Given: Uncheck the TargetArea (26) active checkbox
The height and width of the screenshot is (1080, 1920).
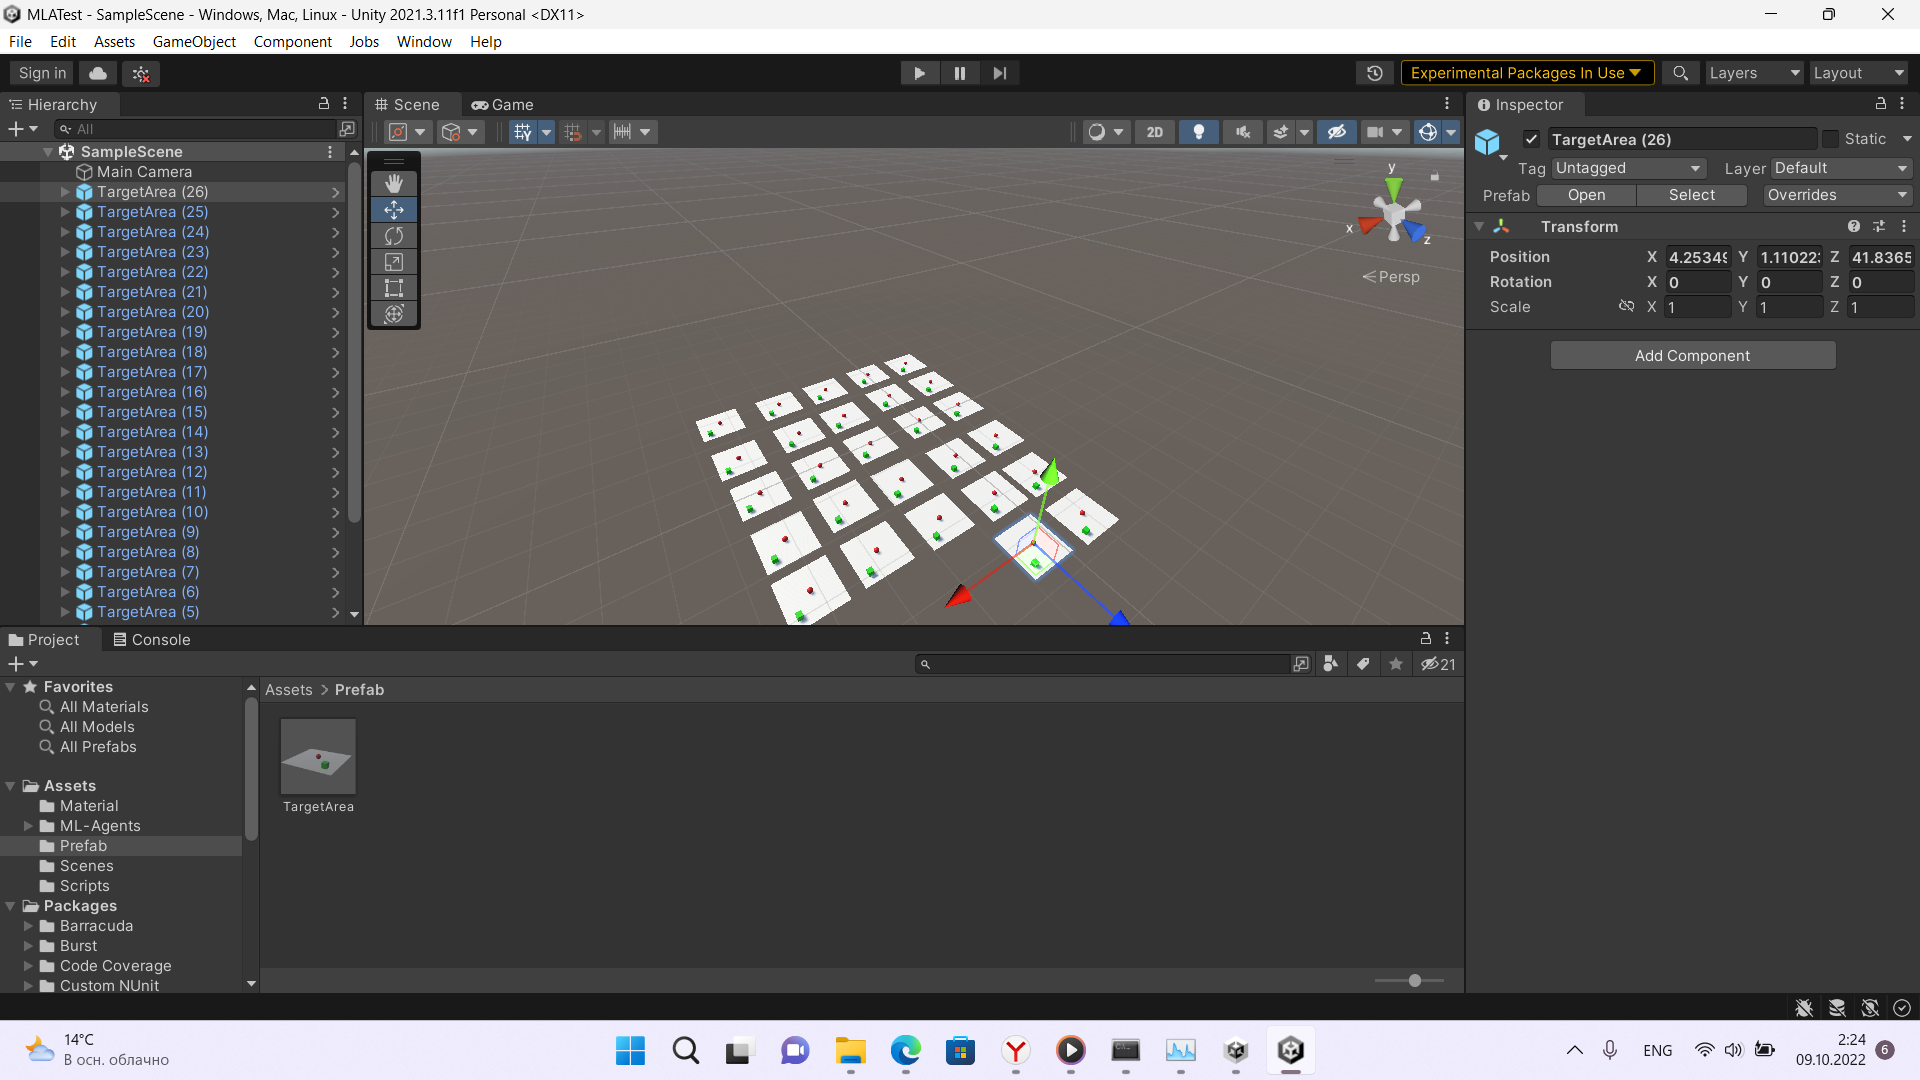Looking at the screenshot, I should (1531, 139).
